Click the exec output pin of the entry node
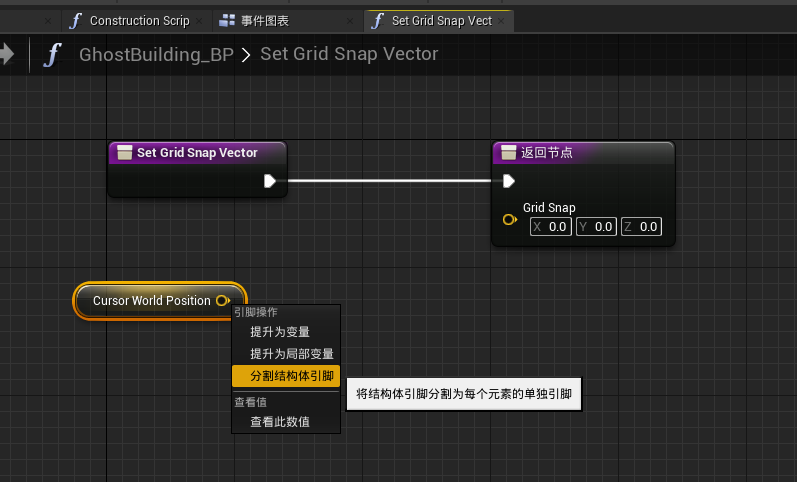Viewport: 797px width, 482px height. (270, 181)
